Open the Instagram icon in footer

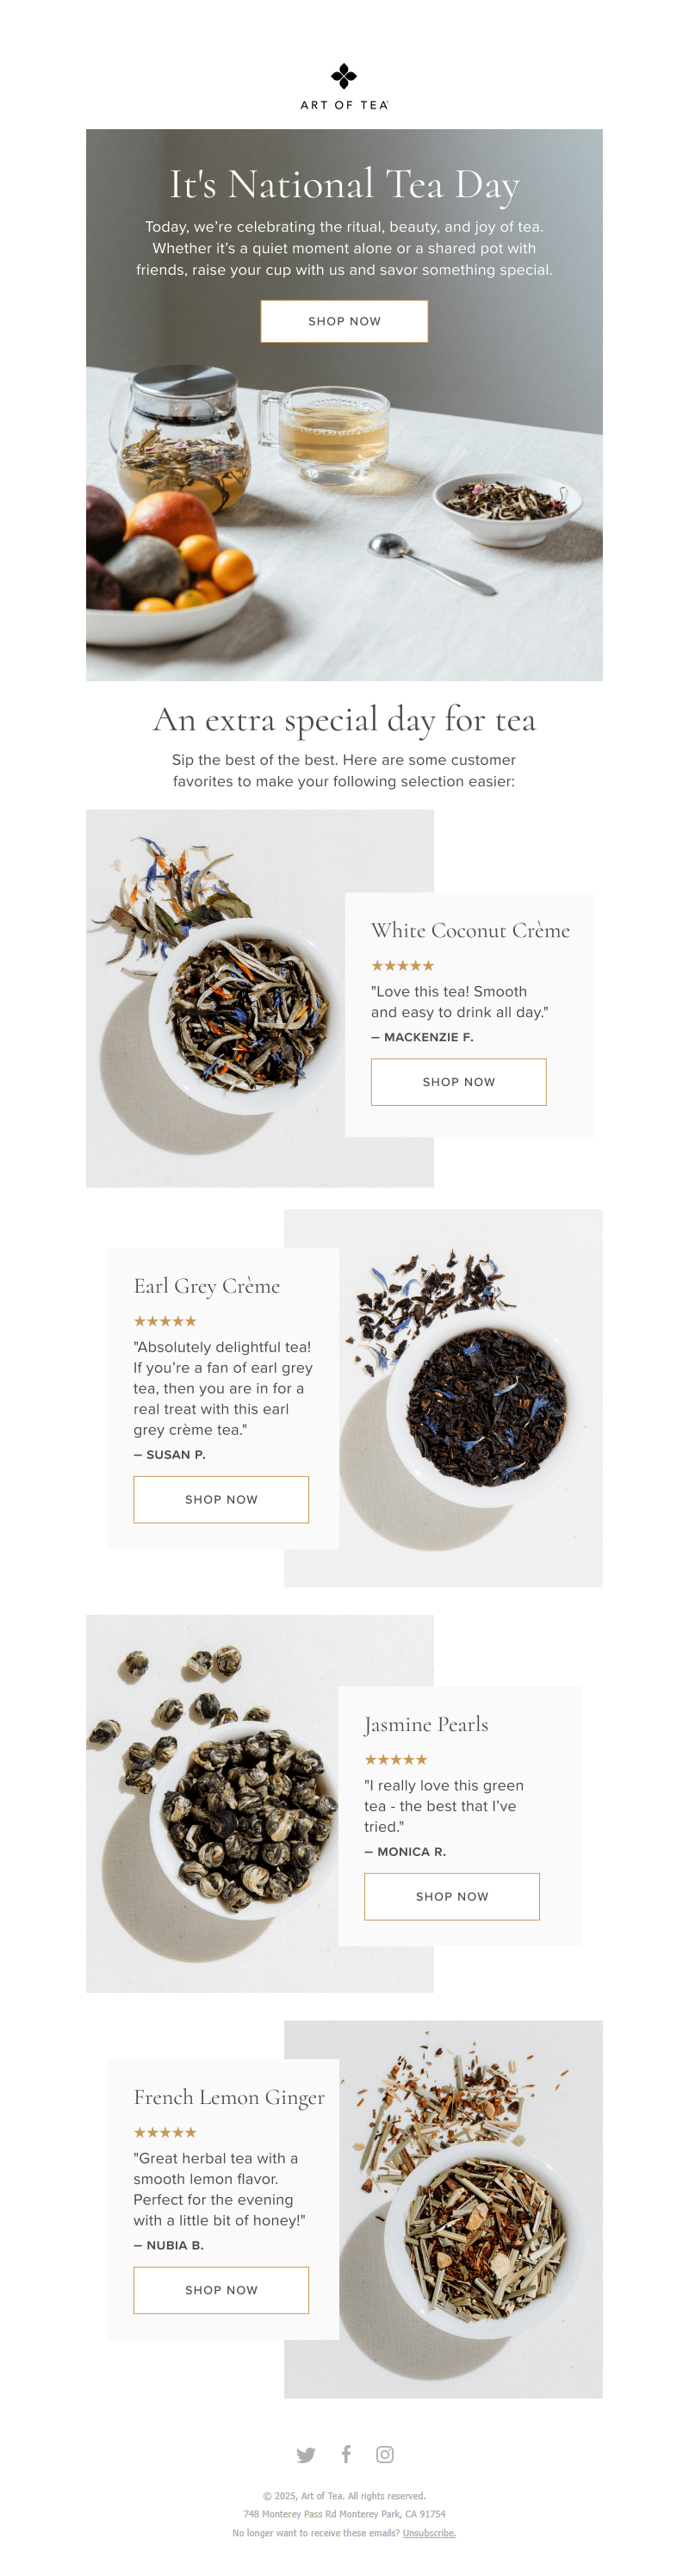click(385, 2454)
